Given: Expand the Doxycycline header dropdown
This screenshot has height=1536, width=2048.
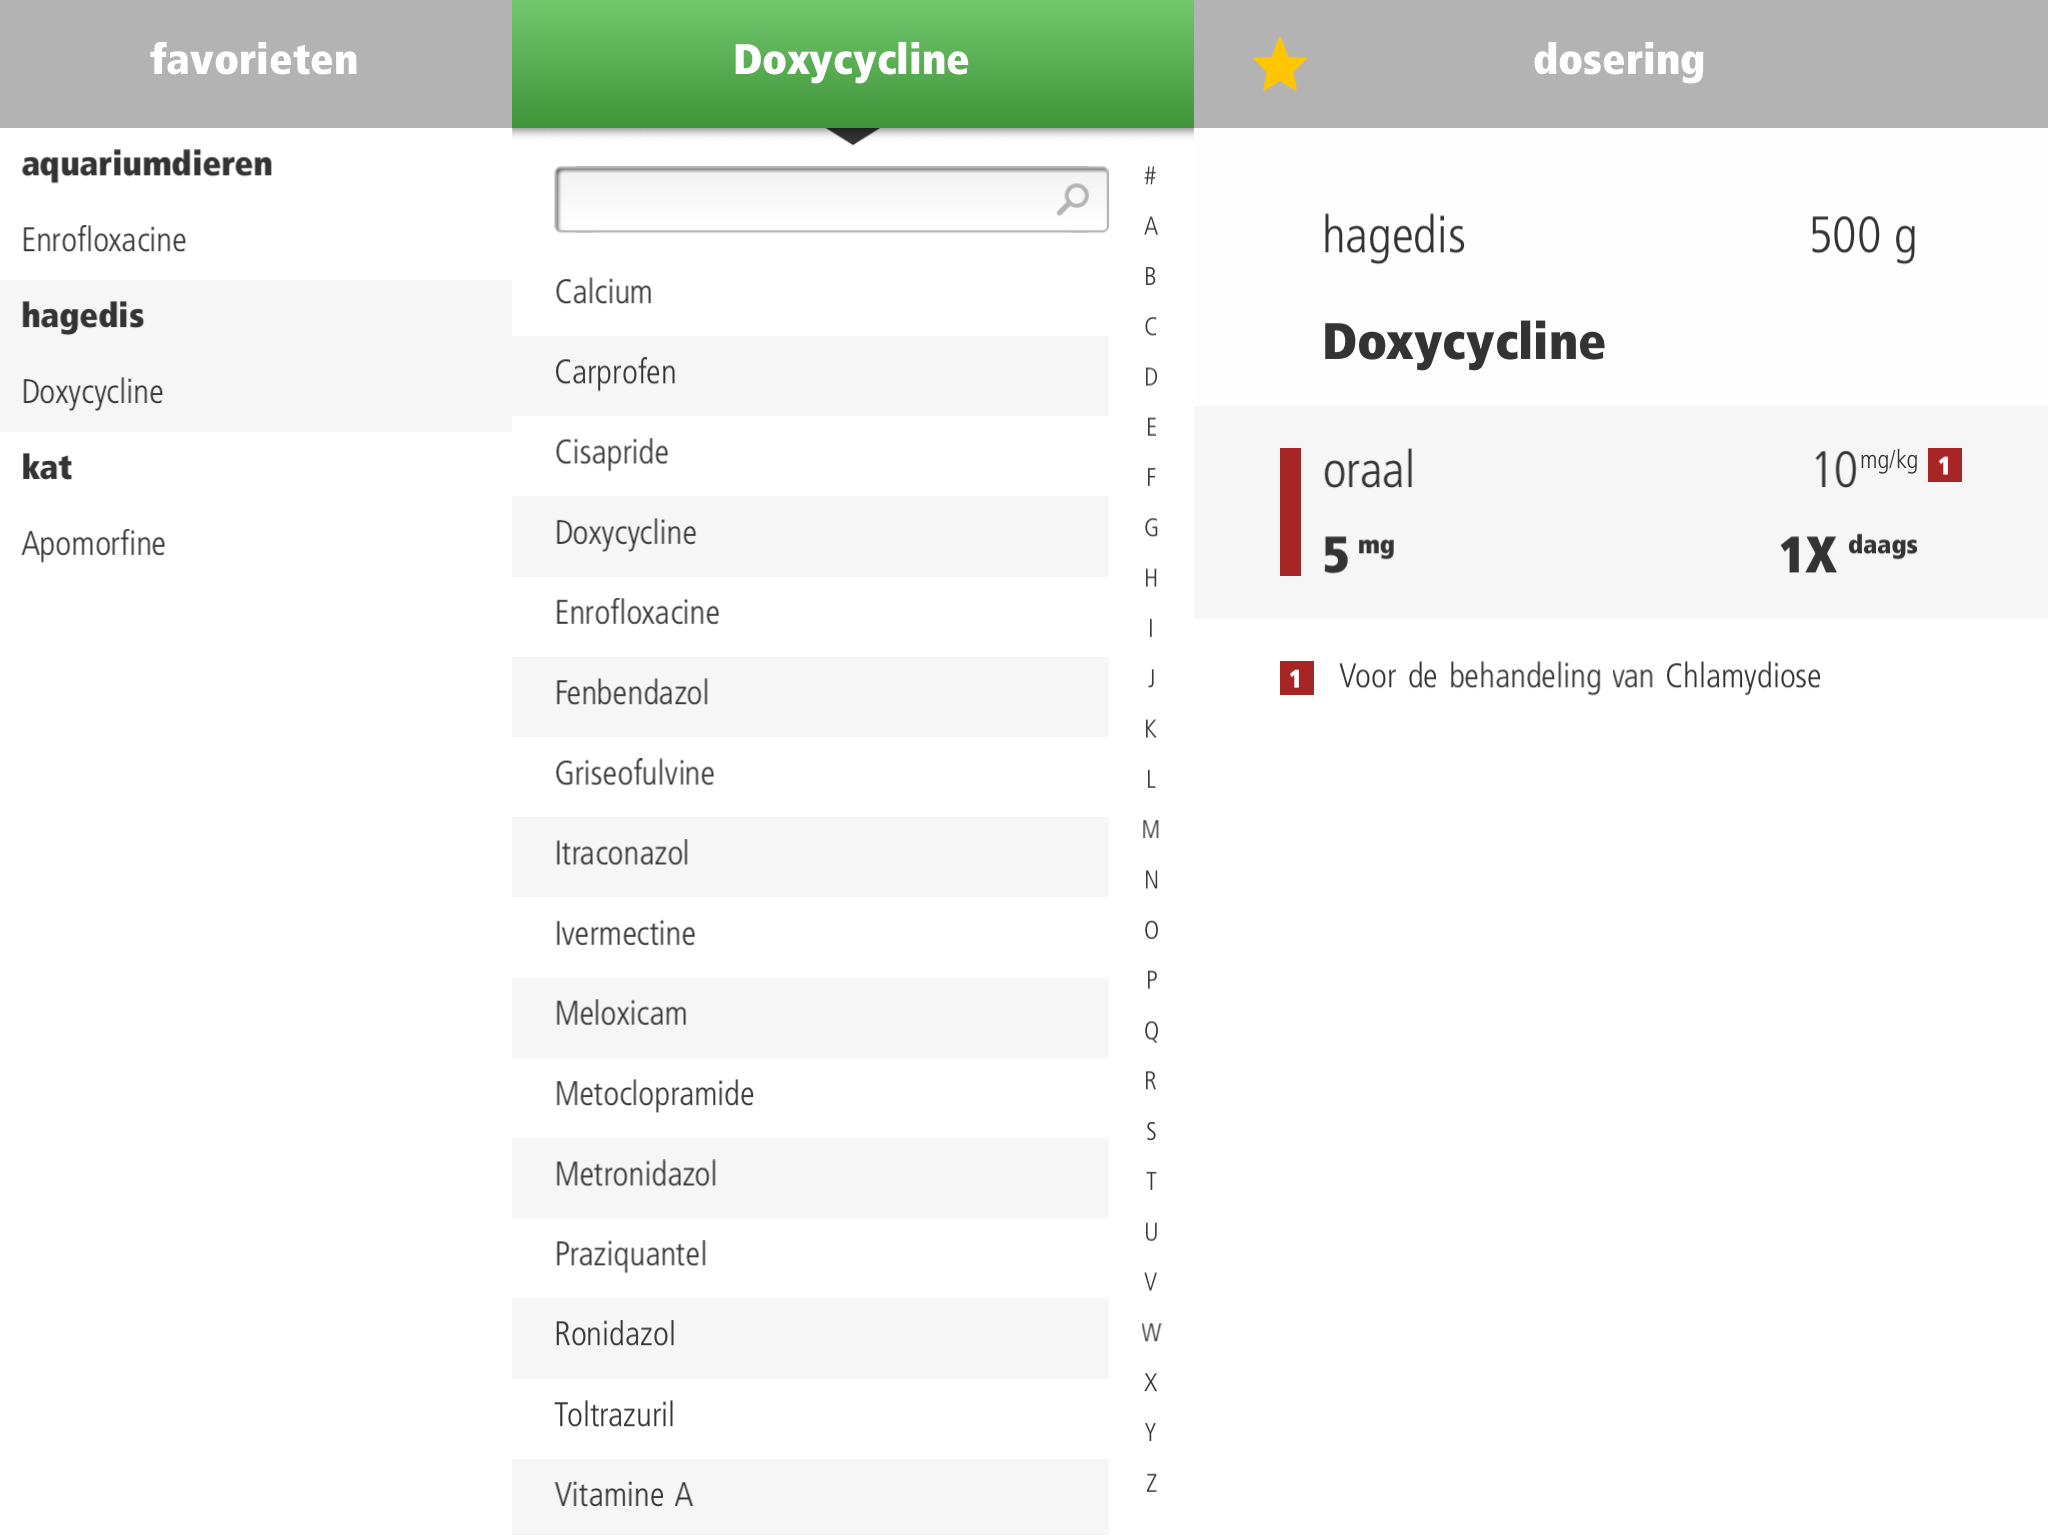Looking at the screenshot, I should 852,62.
